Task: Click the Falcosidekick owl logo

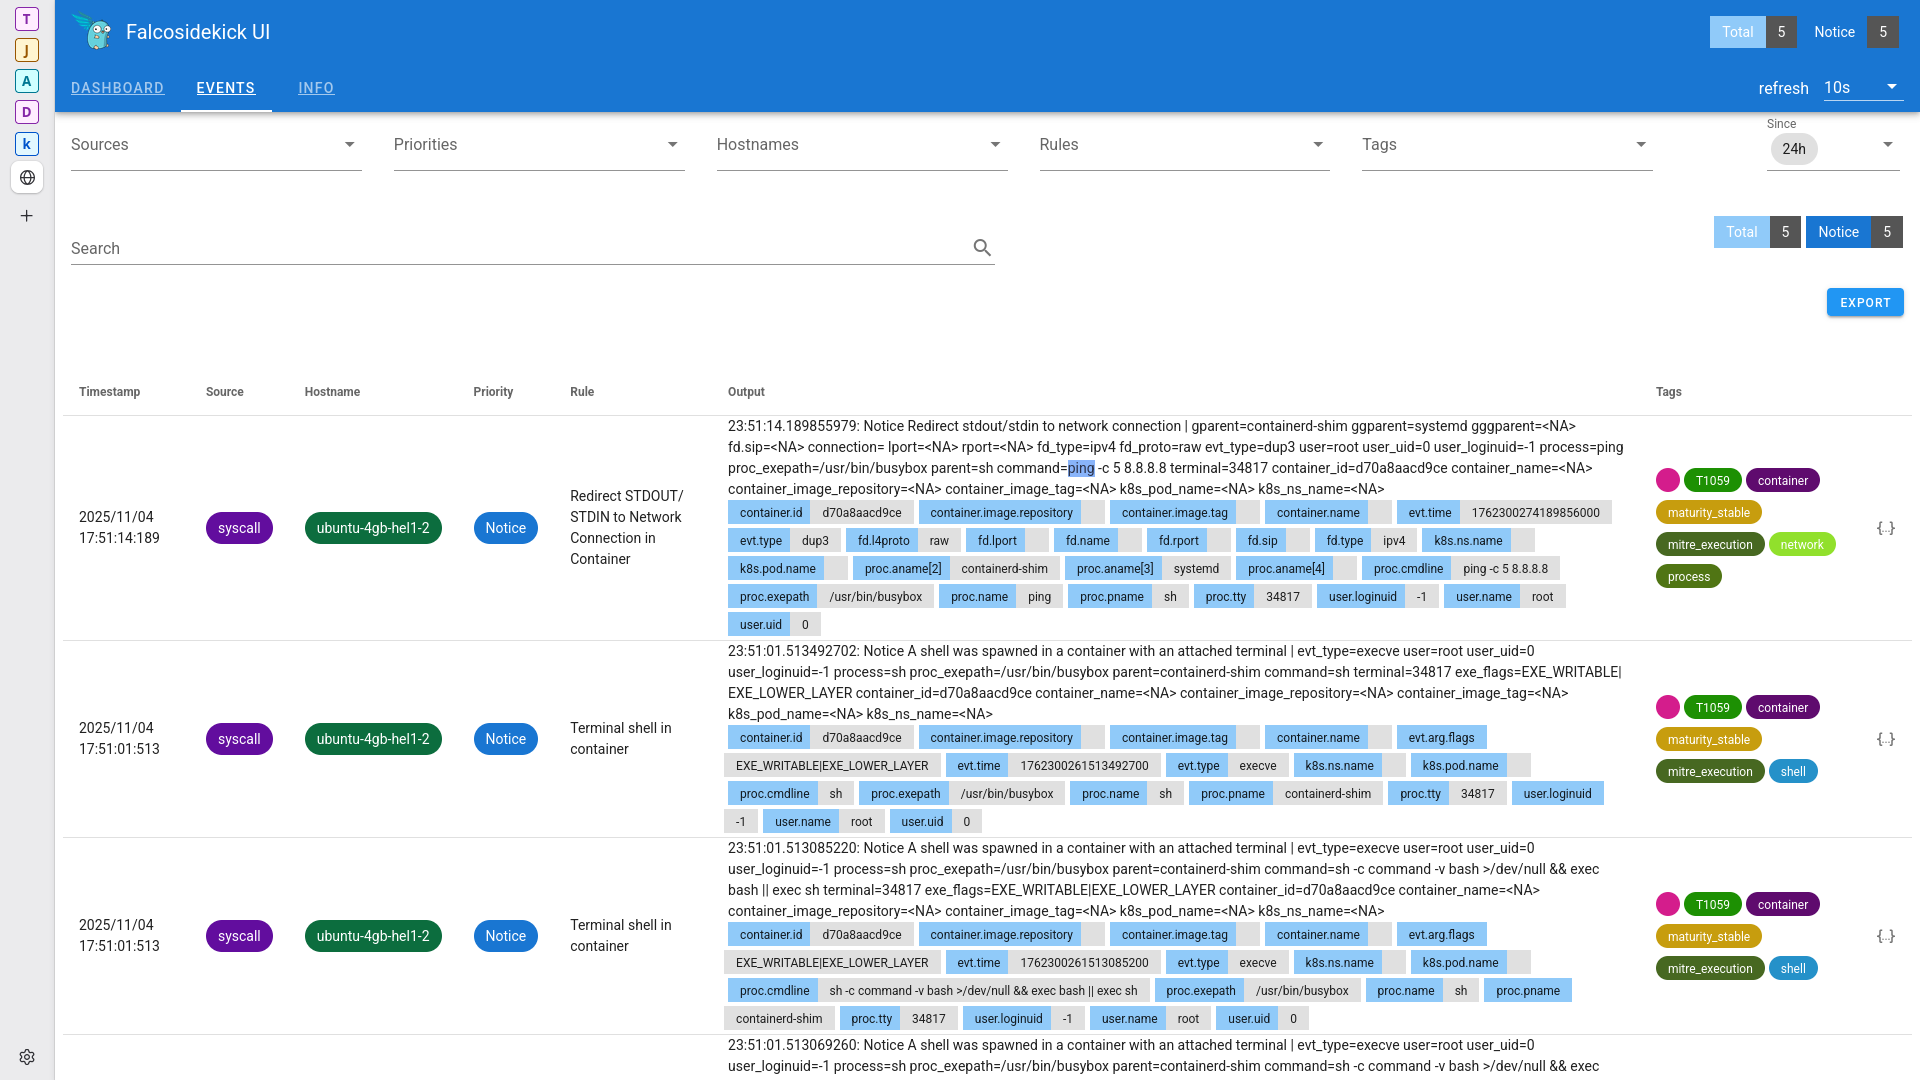Action: [x=95, y=32]
